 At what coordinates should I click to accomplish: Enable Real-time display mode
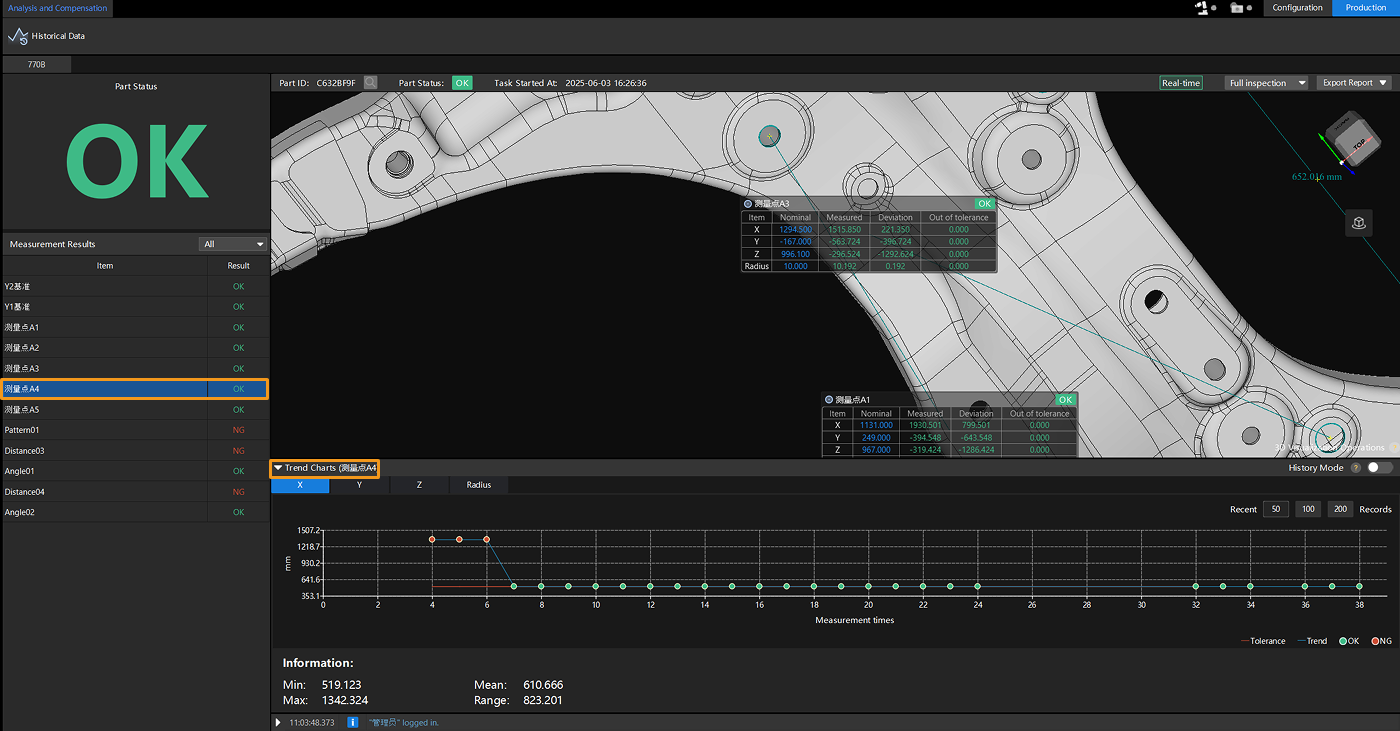click(x=1181, y=83)
